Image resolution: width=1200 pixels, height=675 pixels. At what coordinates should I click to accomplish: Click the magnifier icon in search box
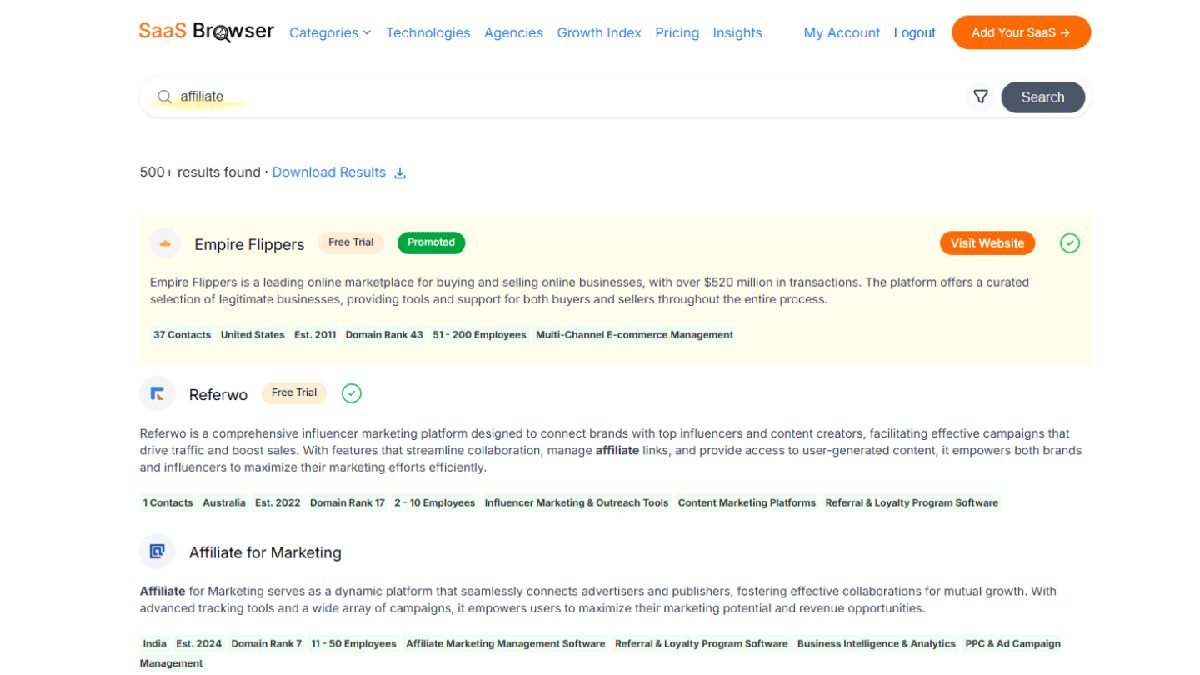(x=164, y=97)
